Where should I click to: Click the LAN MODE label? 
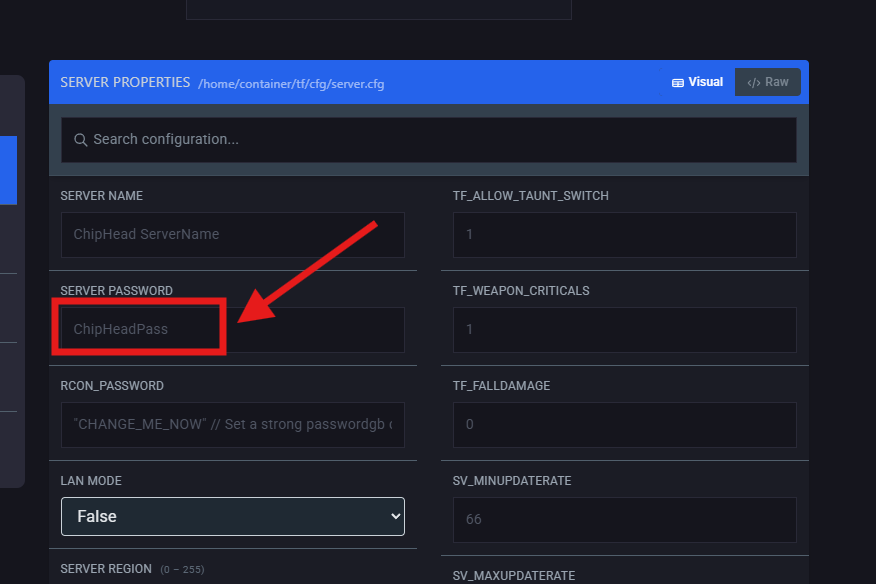click(x=91, y=481)
